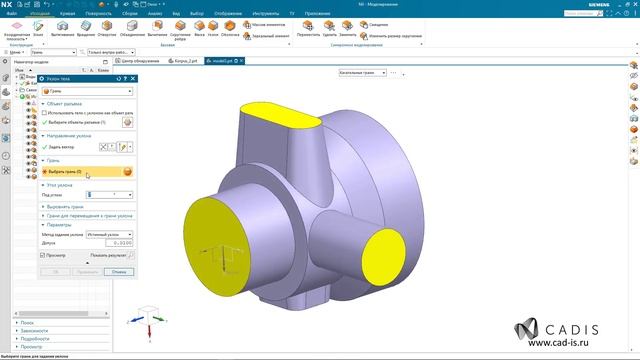
Task: Click the magnifier next to Показать результат
Action: [x=131, y=255]
